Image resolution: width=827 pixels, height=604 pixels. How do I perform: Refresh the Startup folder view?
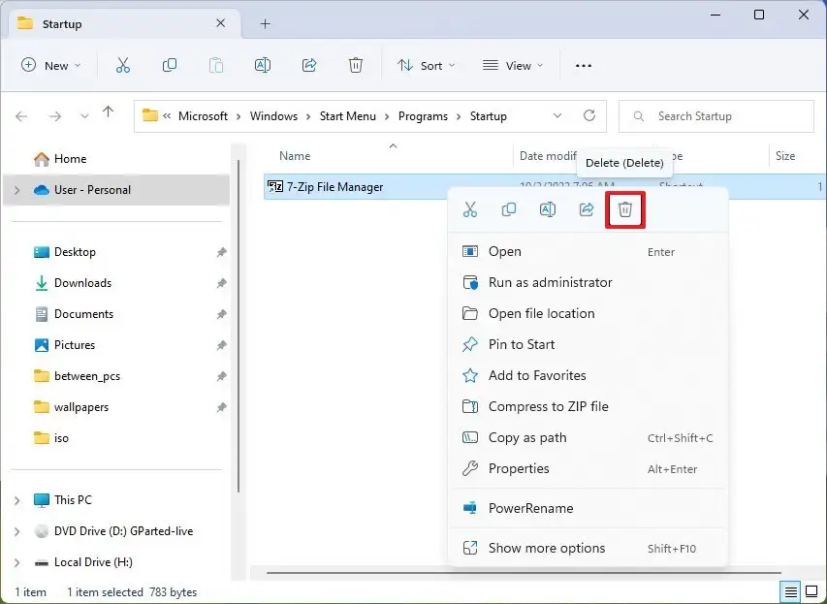tap(589, 116)
